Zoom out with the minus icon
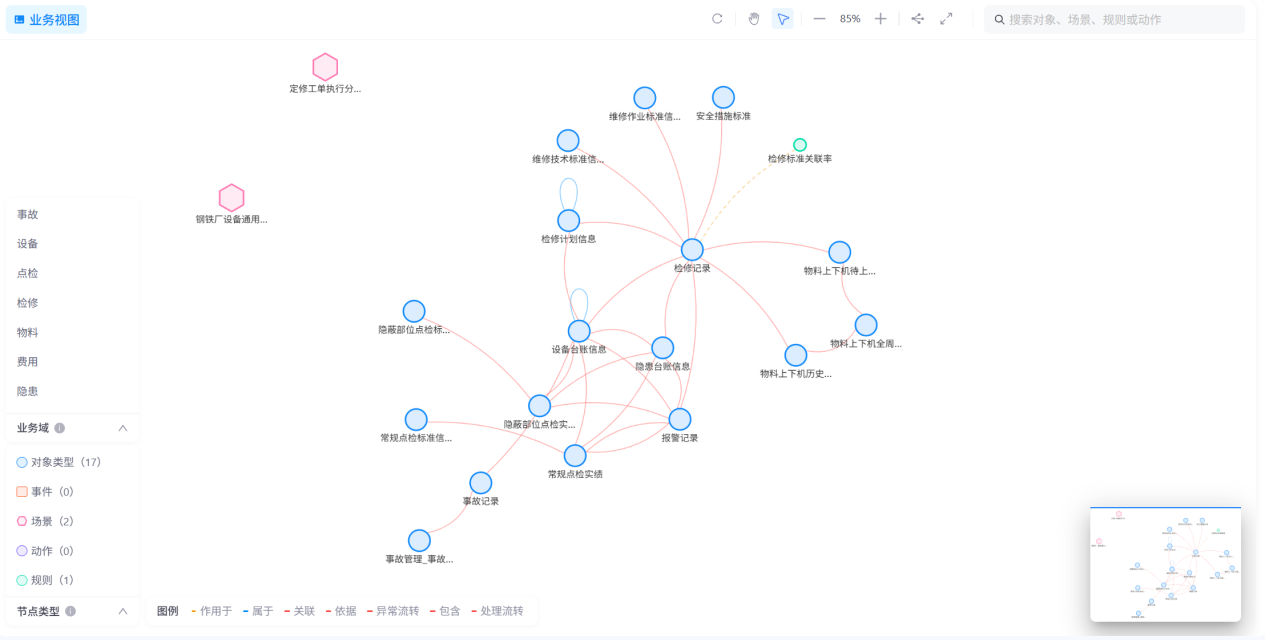 click(819, 19)
